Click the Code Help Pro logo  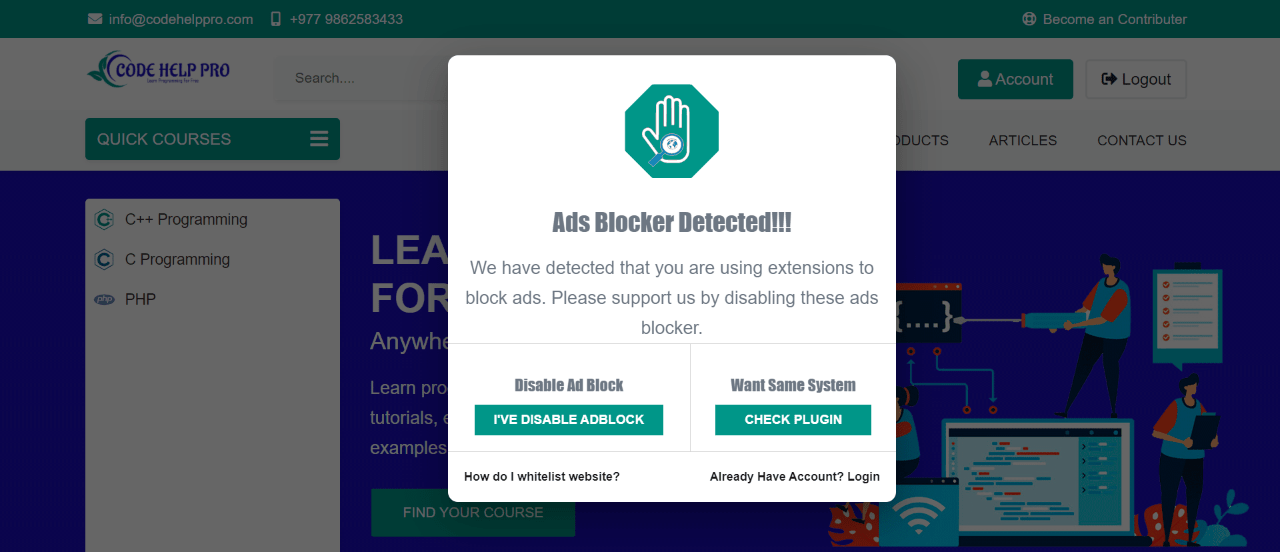point(158,70)
